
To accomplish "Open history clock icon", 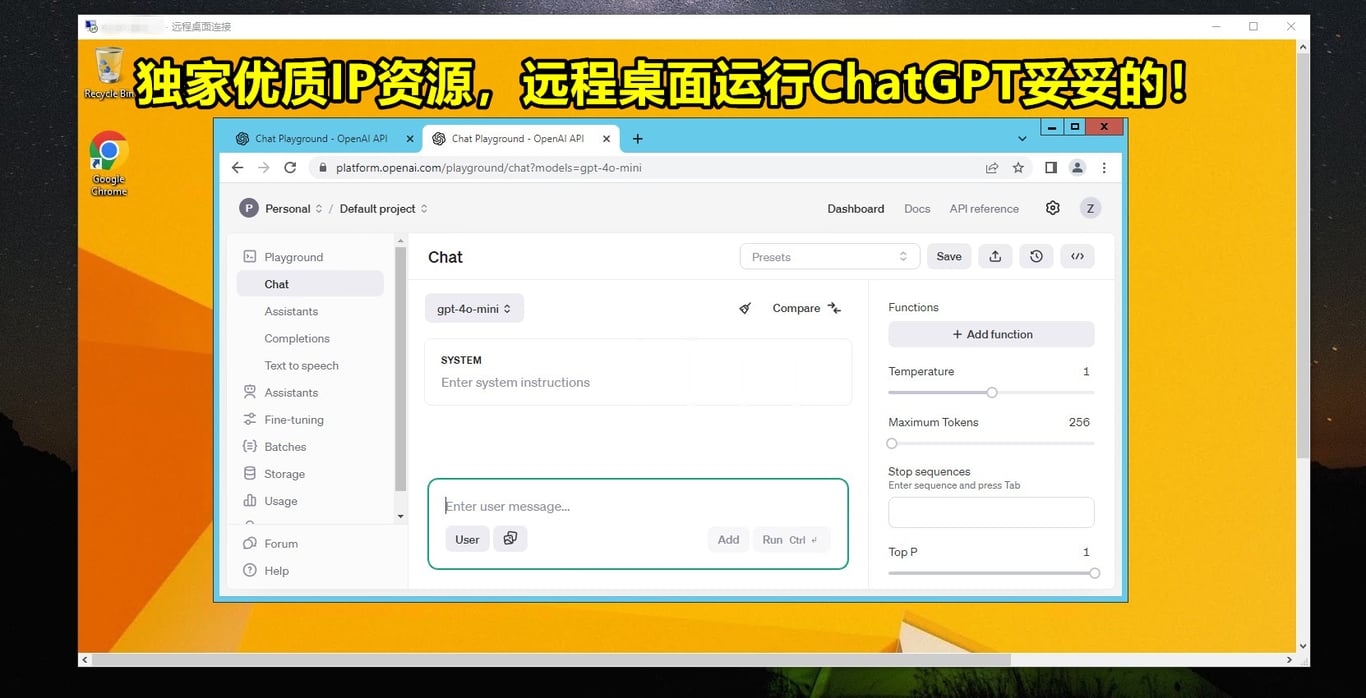I will point(1036,257).
